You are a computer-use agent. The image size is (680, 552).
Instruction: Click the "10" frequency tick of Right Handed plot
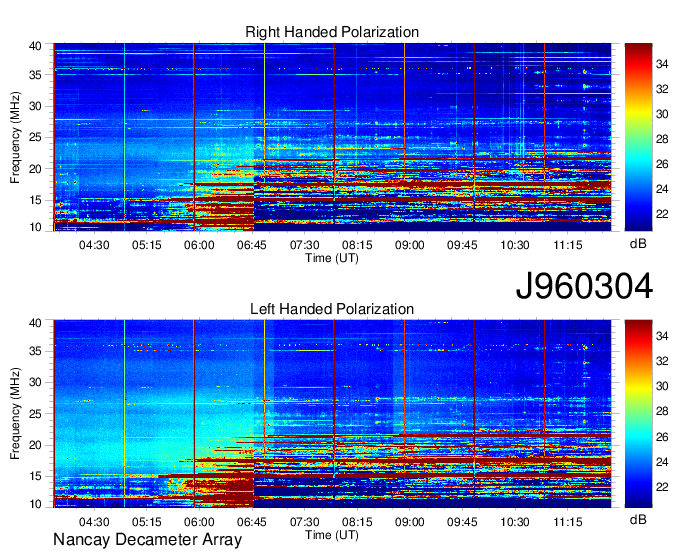tap(35, 227)
